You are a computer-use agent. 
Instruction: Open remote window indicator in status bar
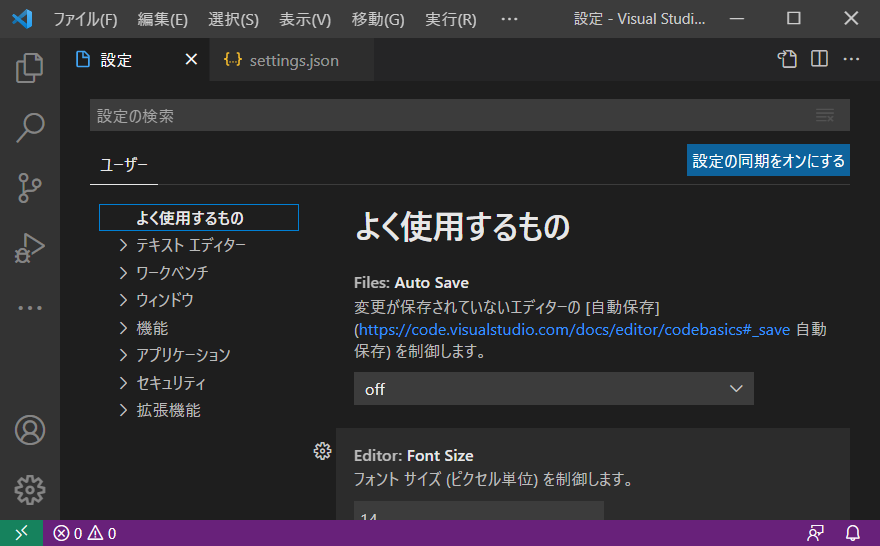tap(21, 533)
